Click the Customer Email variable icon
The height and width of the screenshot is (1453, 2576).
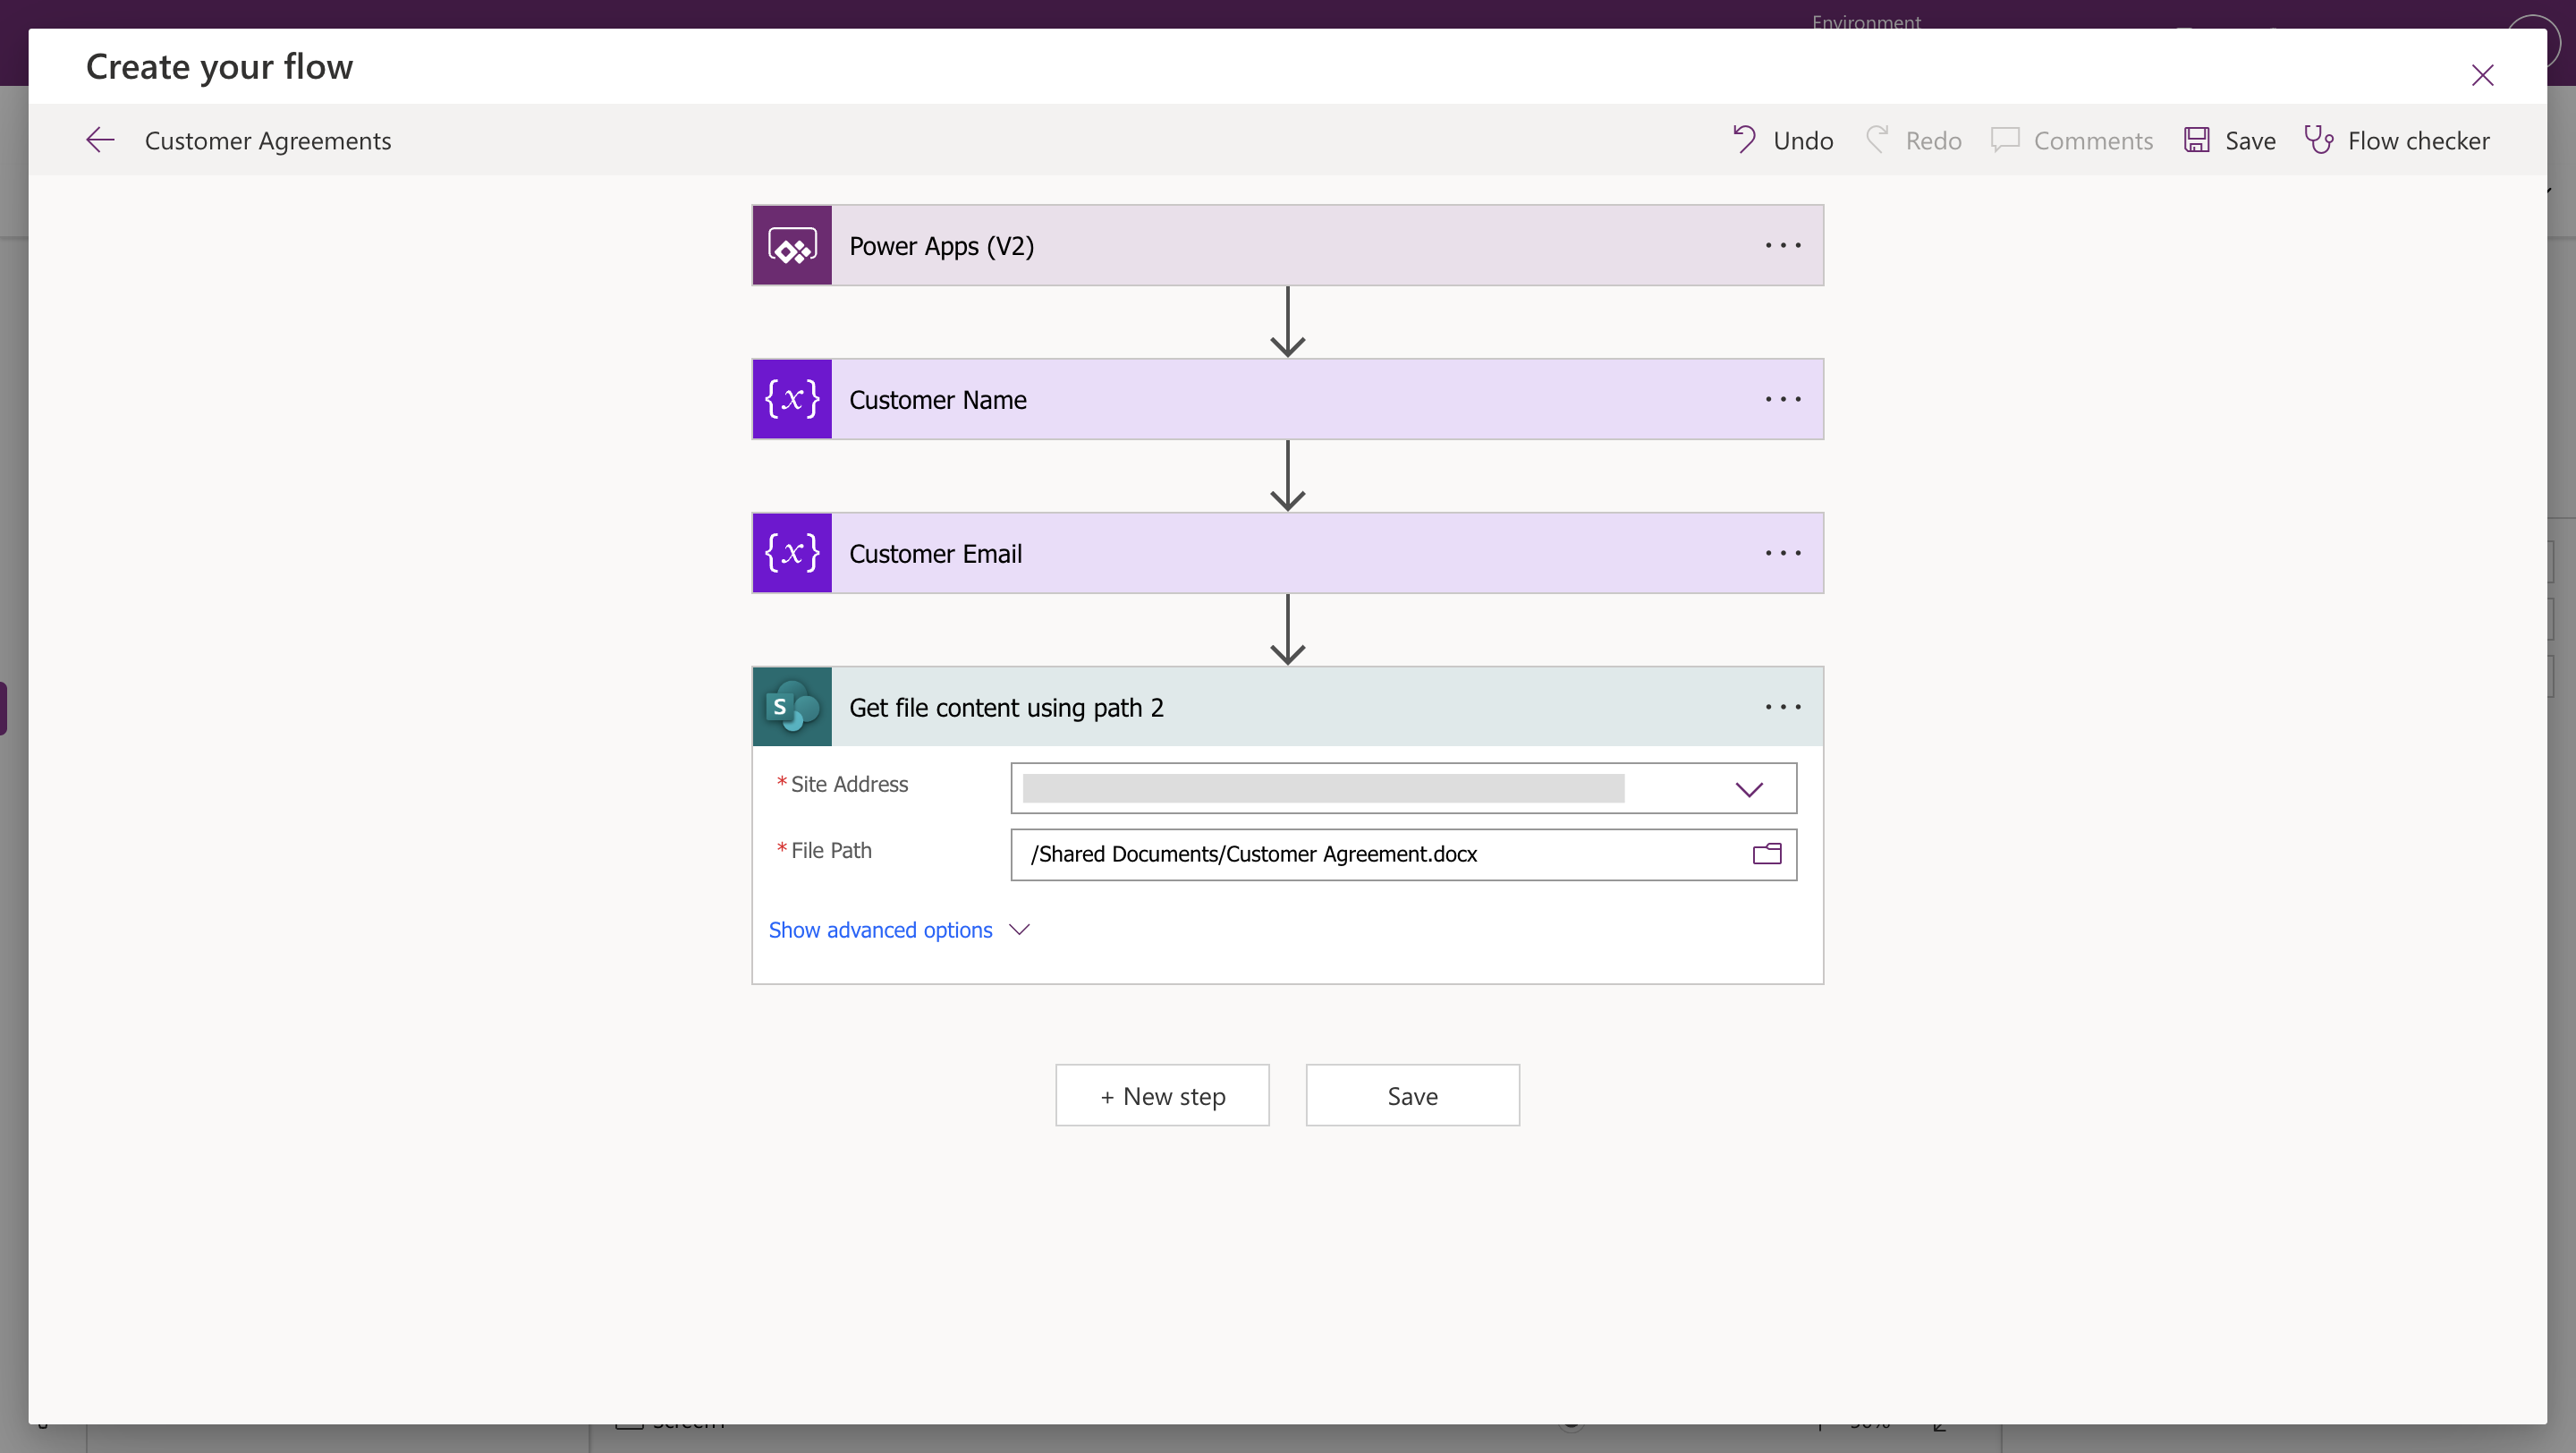[792, 553]
